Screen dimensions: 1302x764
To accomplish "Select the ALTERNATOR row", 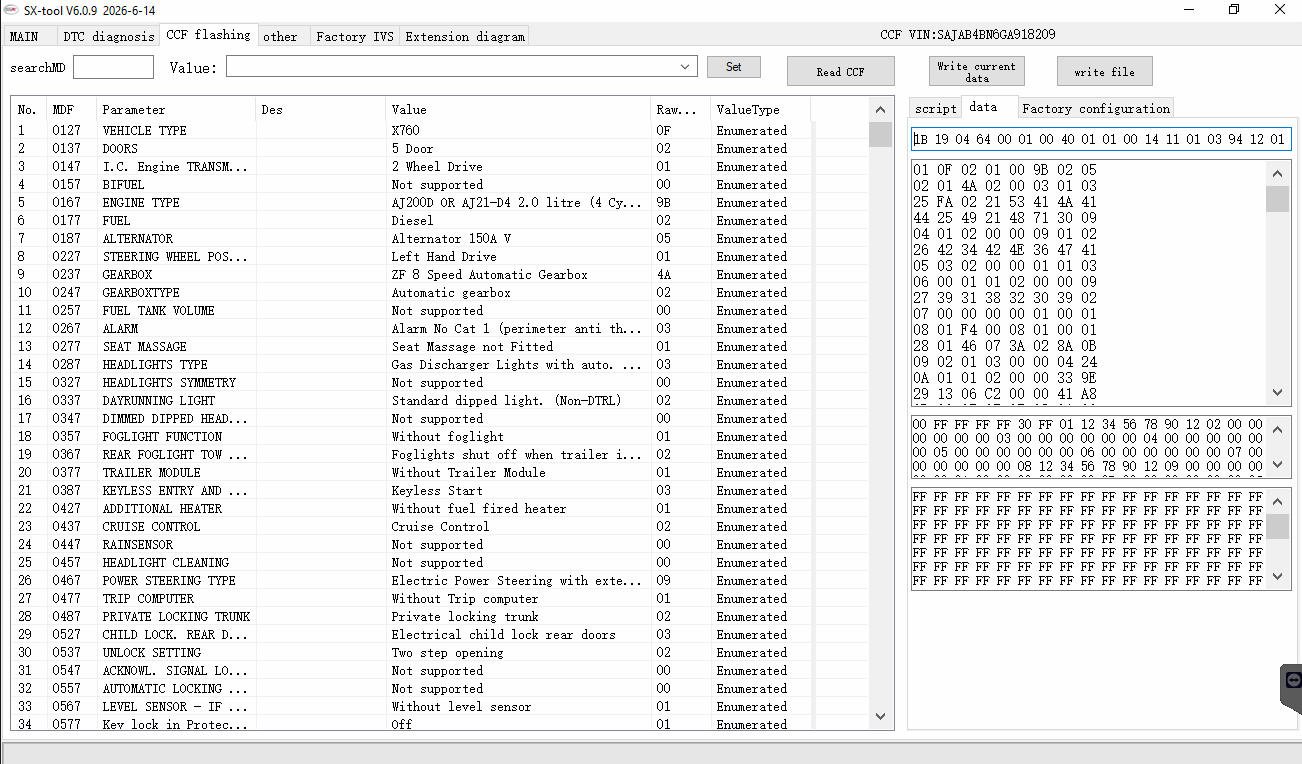I will click(440, 239).
